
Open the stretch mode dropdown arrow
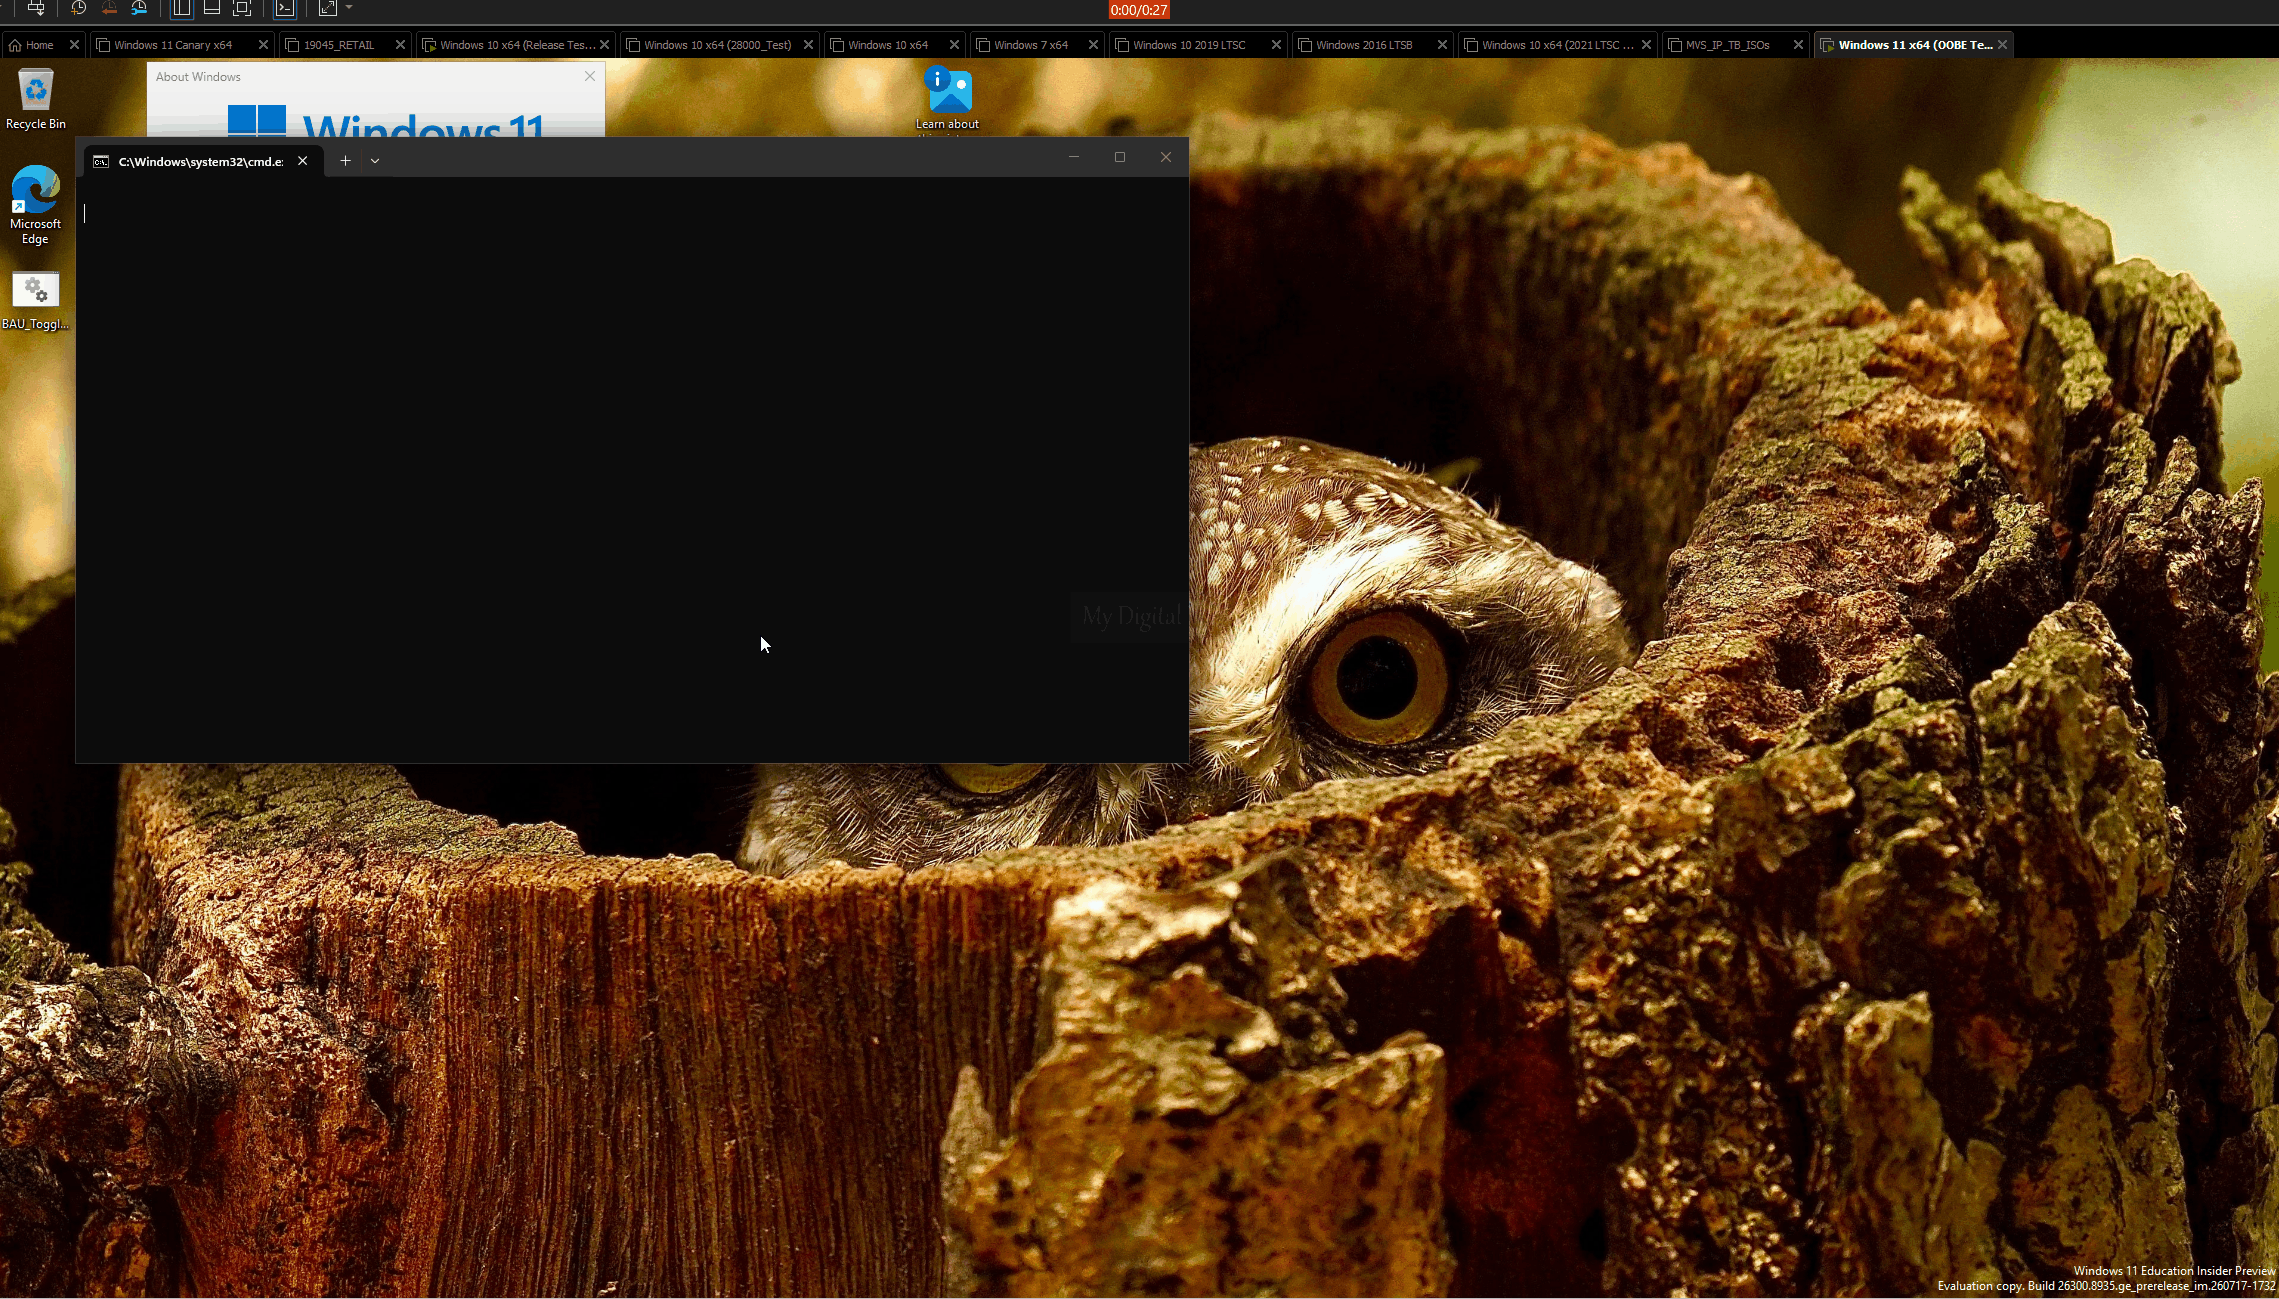tap(349, 8)
